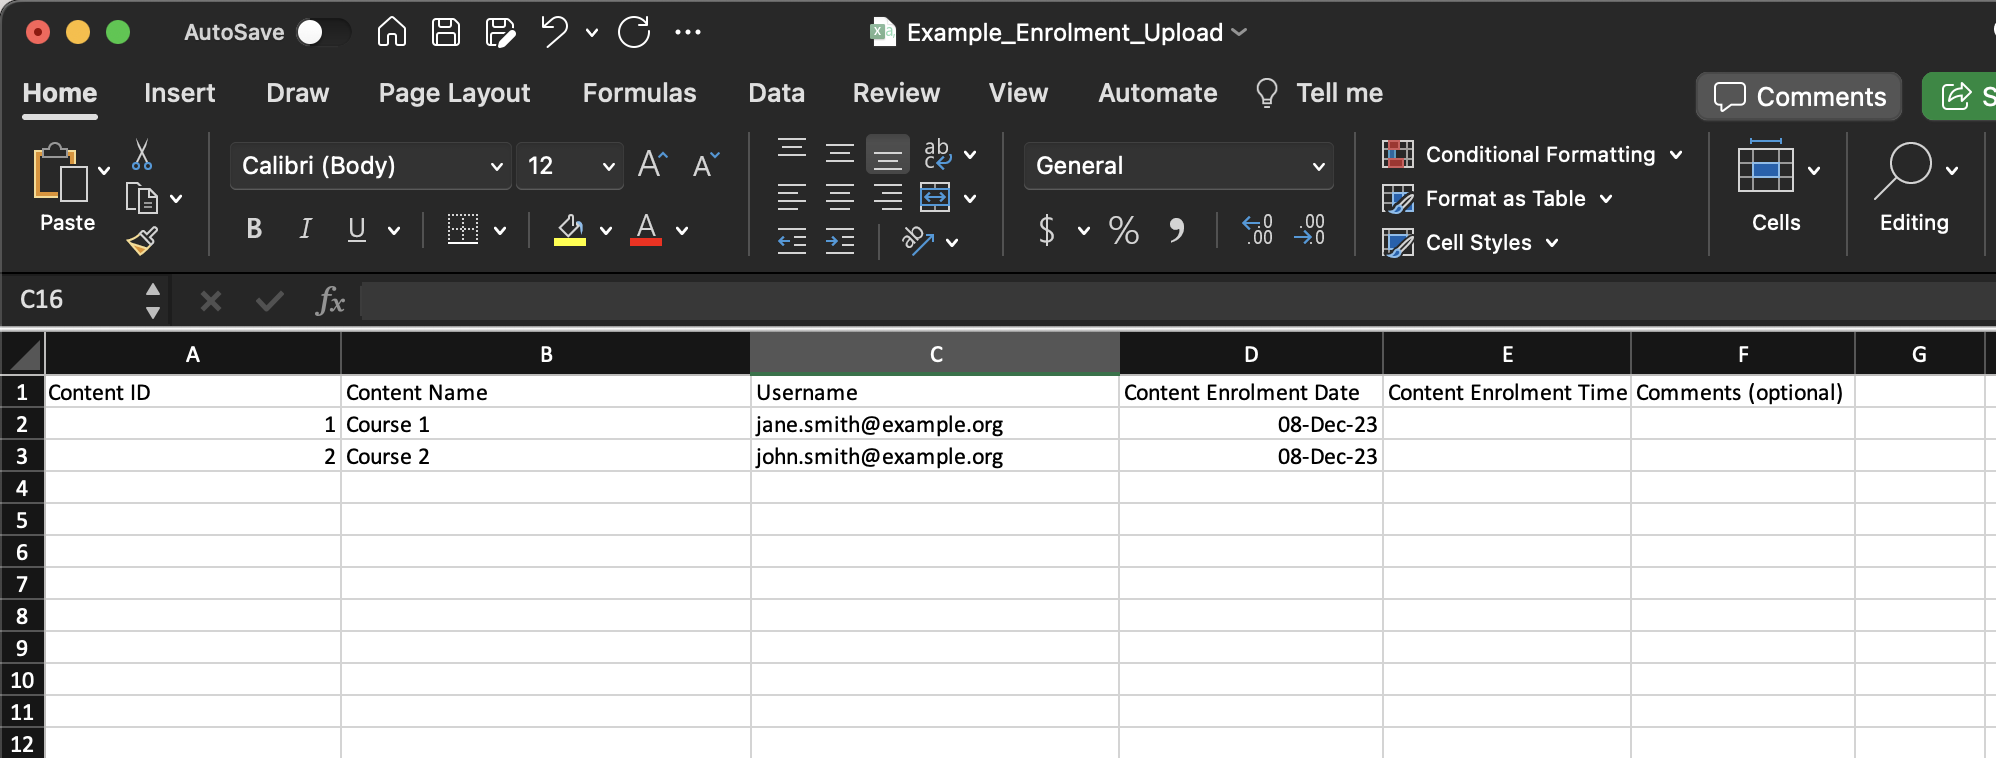
Task: Click into the formula bar field
Action: [1176, 300]
